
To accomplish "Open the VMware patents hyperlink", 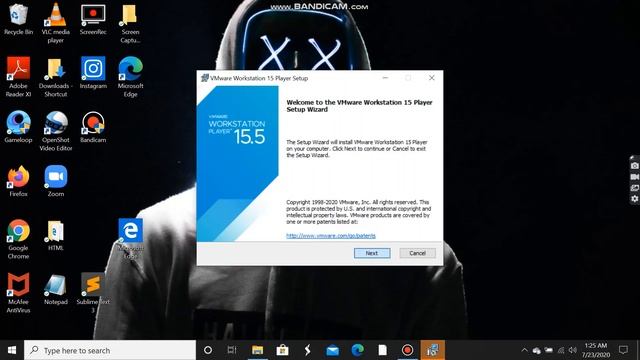I will click(331, 236).
